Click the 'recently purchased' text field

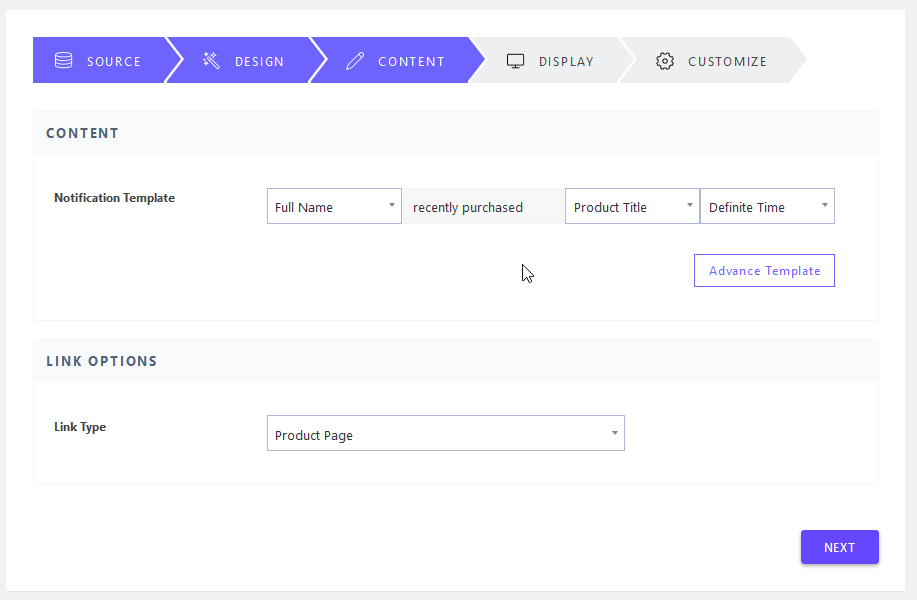[x=483, y=206]
